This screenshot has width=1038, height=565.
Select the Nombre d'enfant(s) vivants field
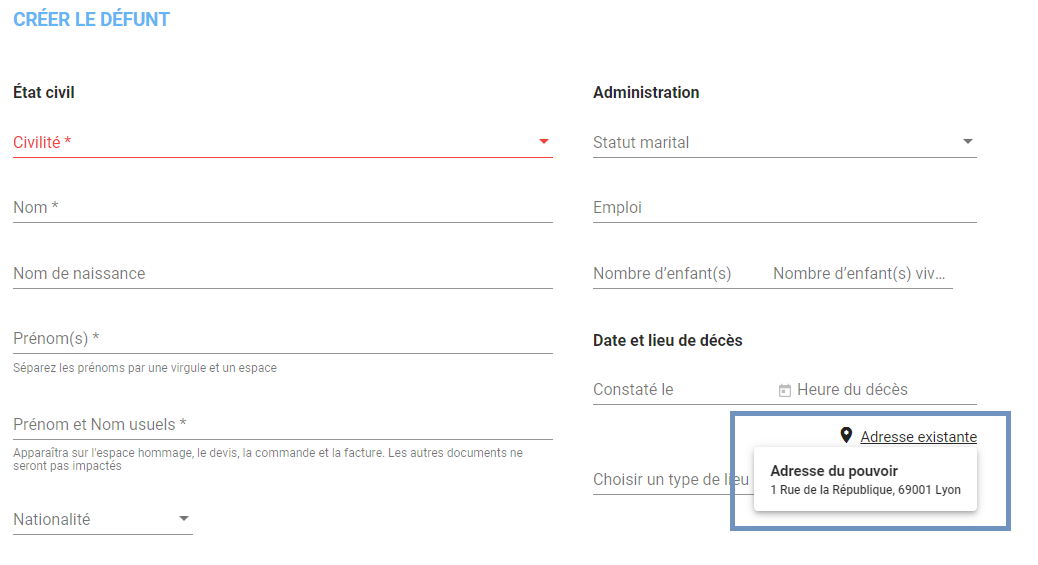tap(863, 274)
